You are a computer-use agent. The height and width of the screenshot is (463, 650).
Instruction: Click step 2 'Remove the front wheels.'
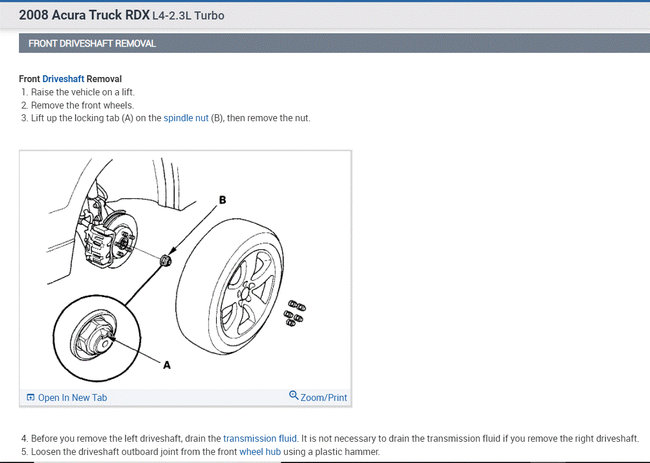pyautogui.click(x=82, y=105)
